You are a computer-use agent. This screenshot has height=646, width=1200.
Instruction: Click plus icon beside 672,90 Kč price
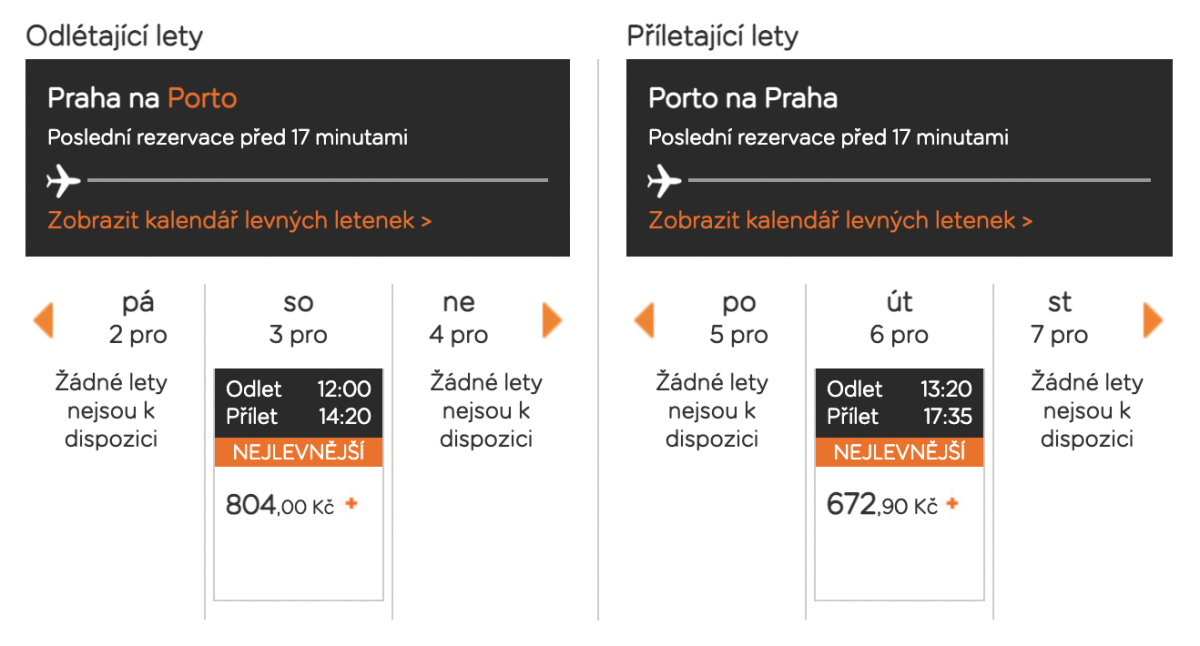(x=952, y=504)
